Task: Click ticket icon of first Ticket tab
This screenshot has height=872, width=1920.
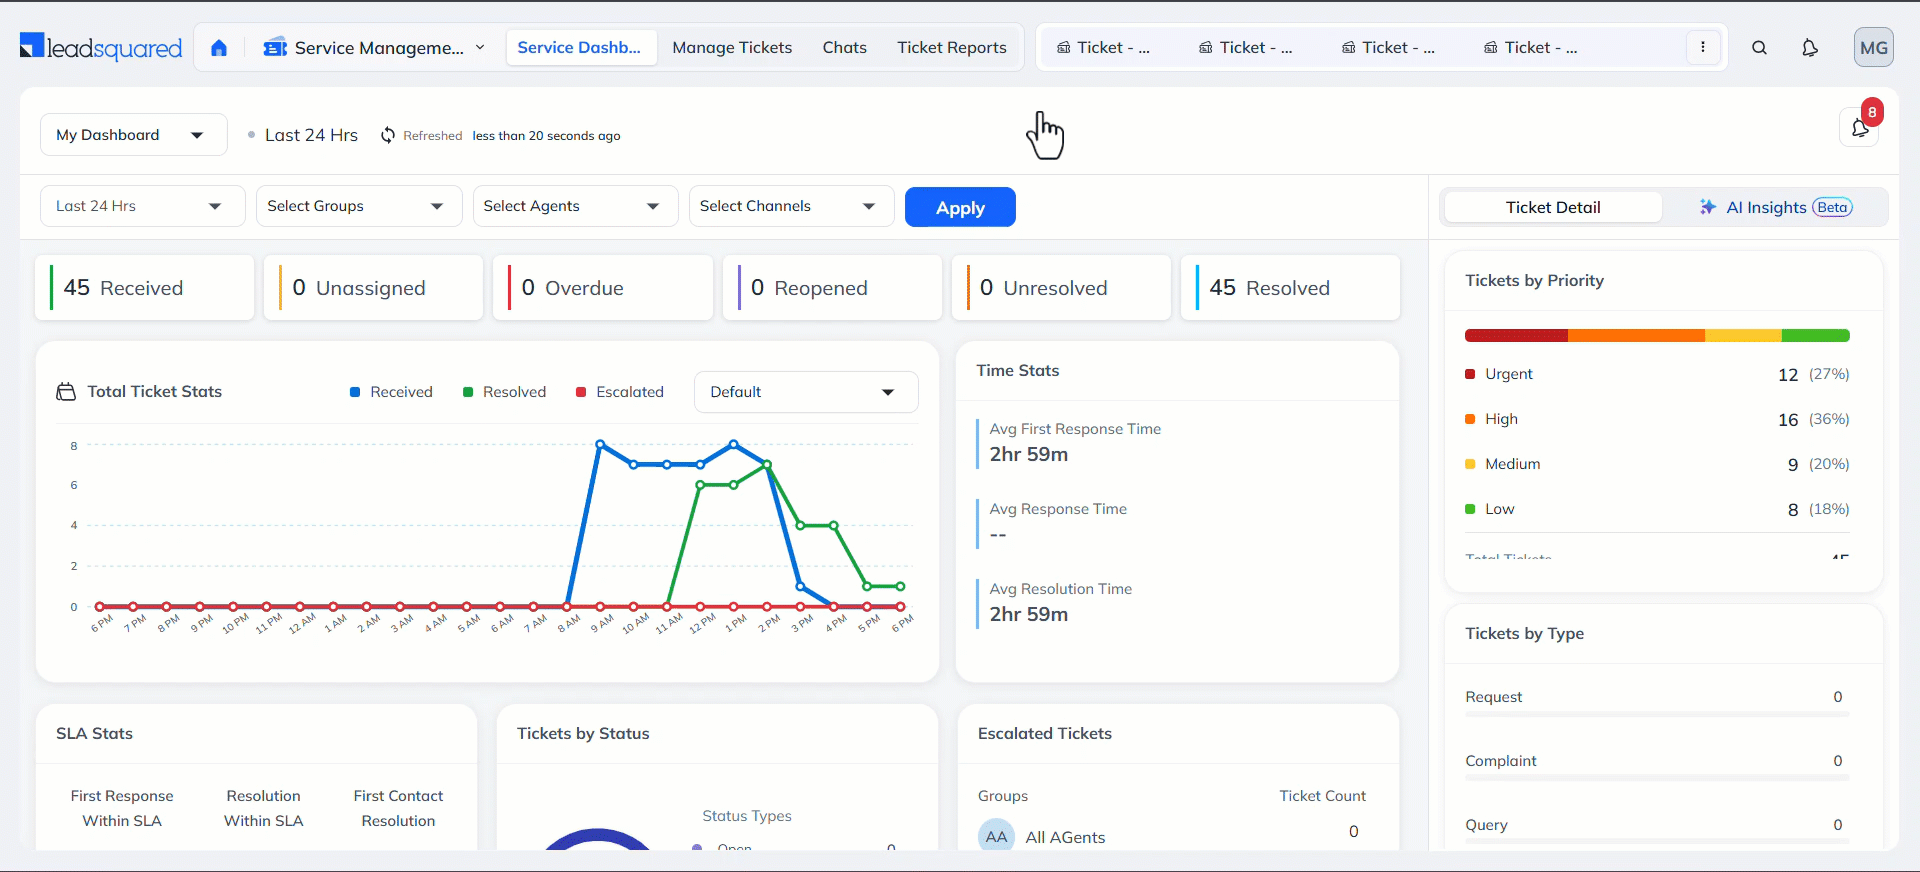Action: (1064, 48)
